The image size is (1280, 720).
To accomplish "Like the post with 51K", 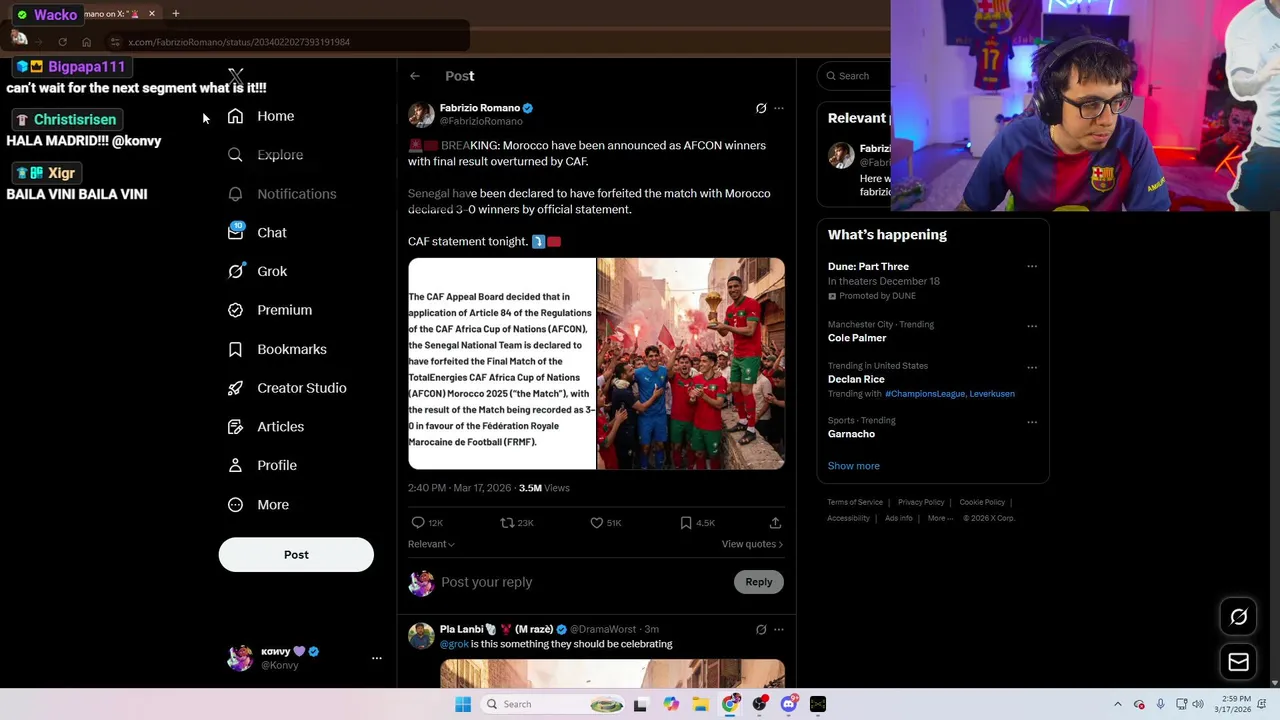I will click(596, 523).
